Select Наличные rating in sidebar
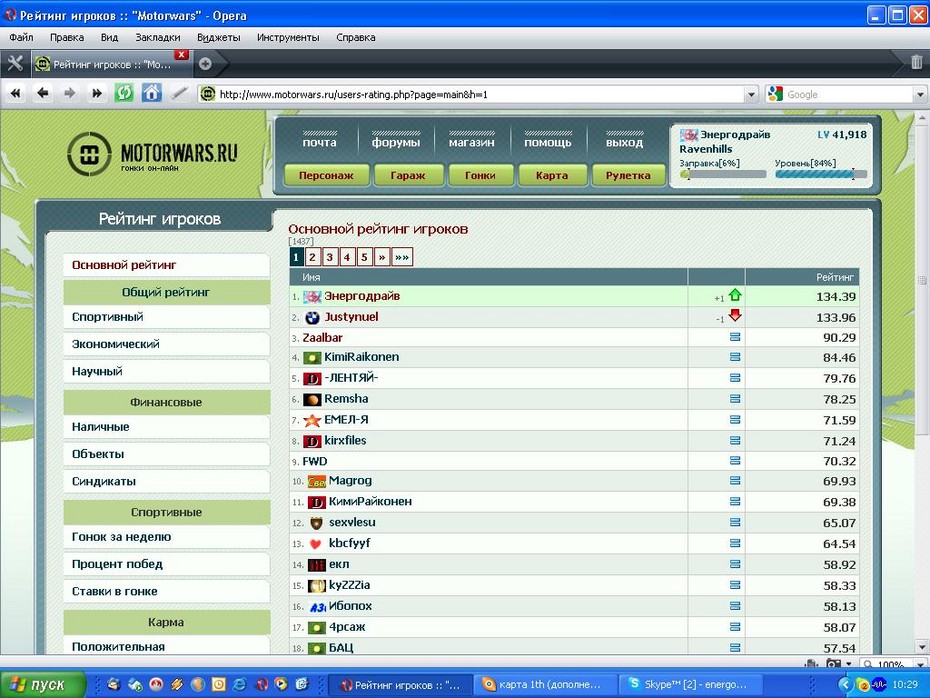The width and height of the screenshot is (930, 698). [x=166, y=427]
